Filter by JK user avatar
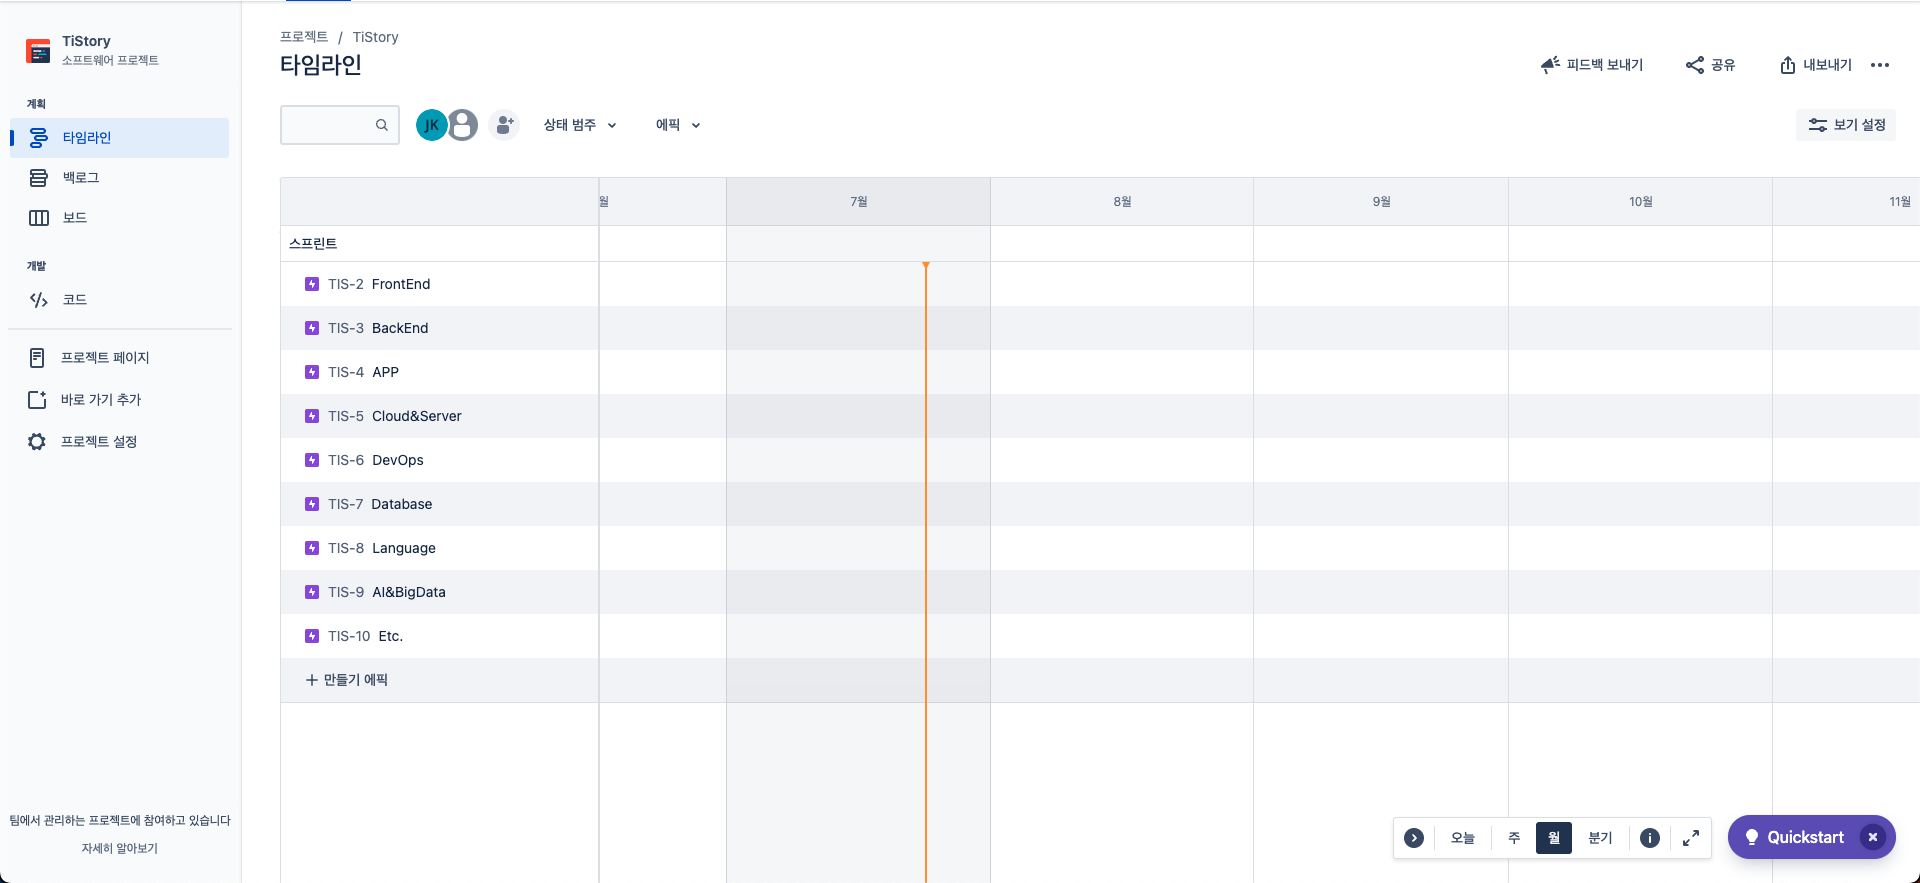This screenshot has height=883, width=1920. (x=431, y=125)
